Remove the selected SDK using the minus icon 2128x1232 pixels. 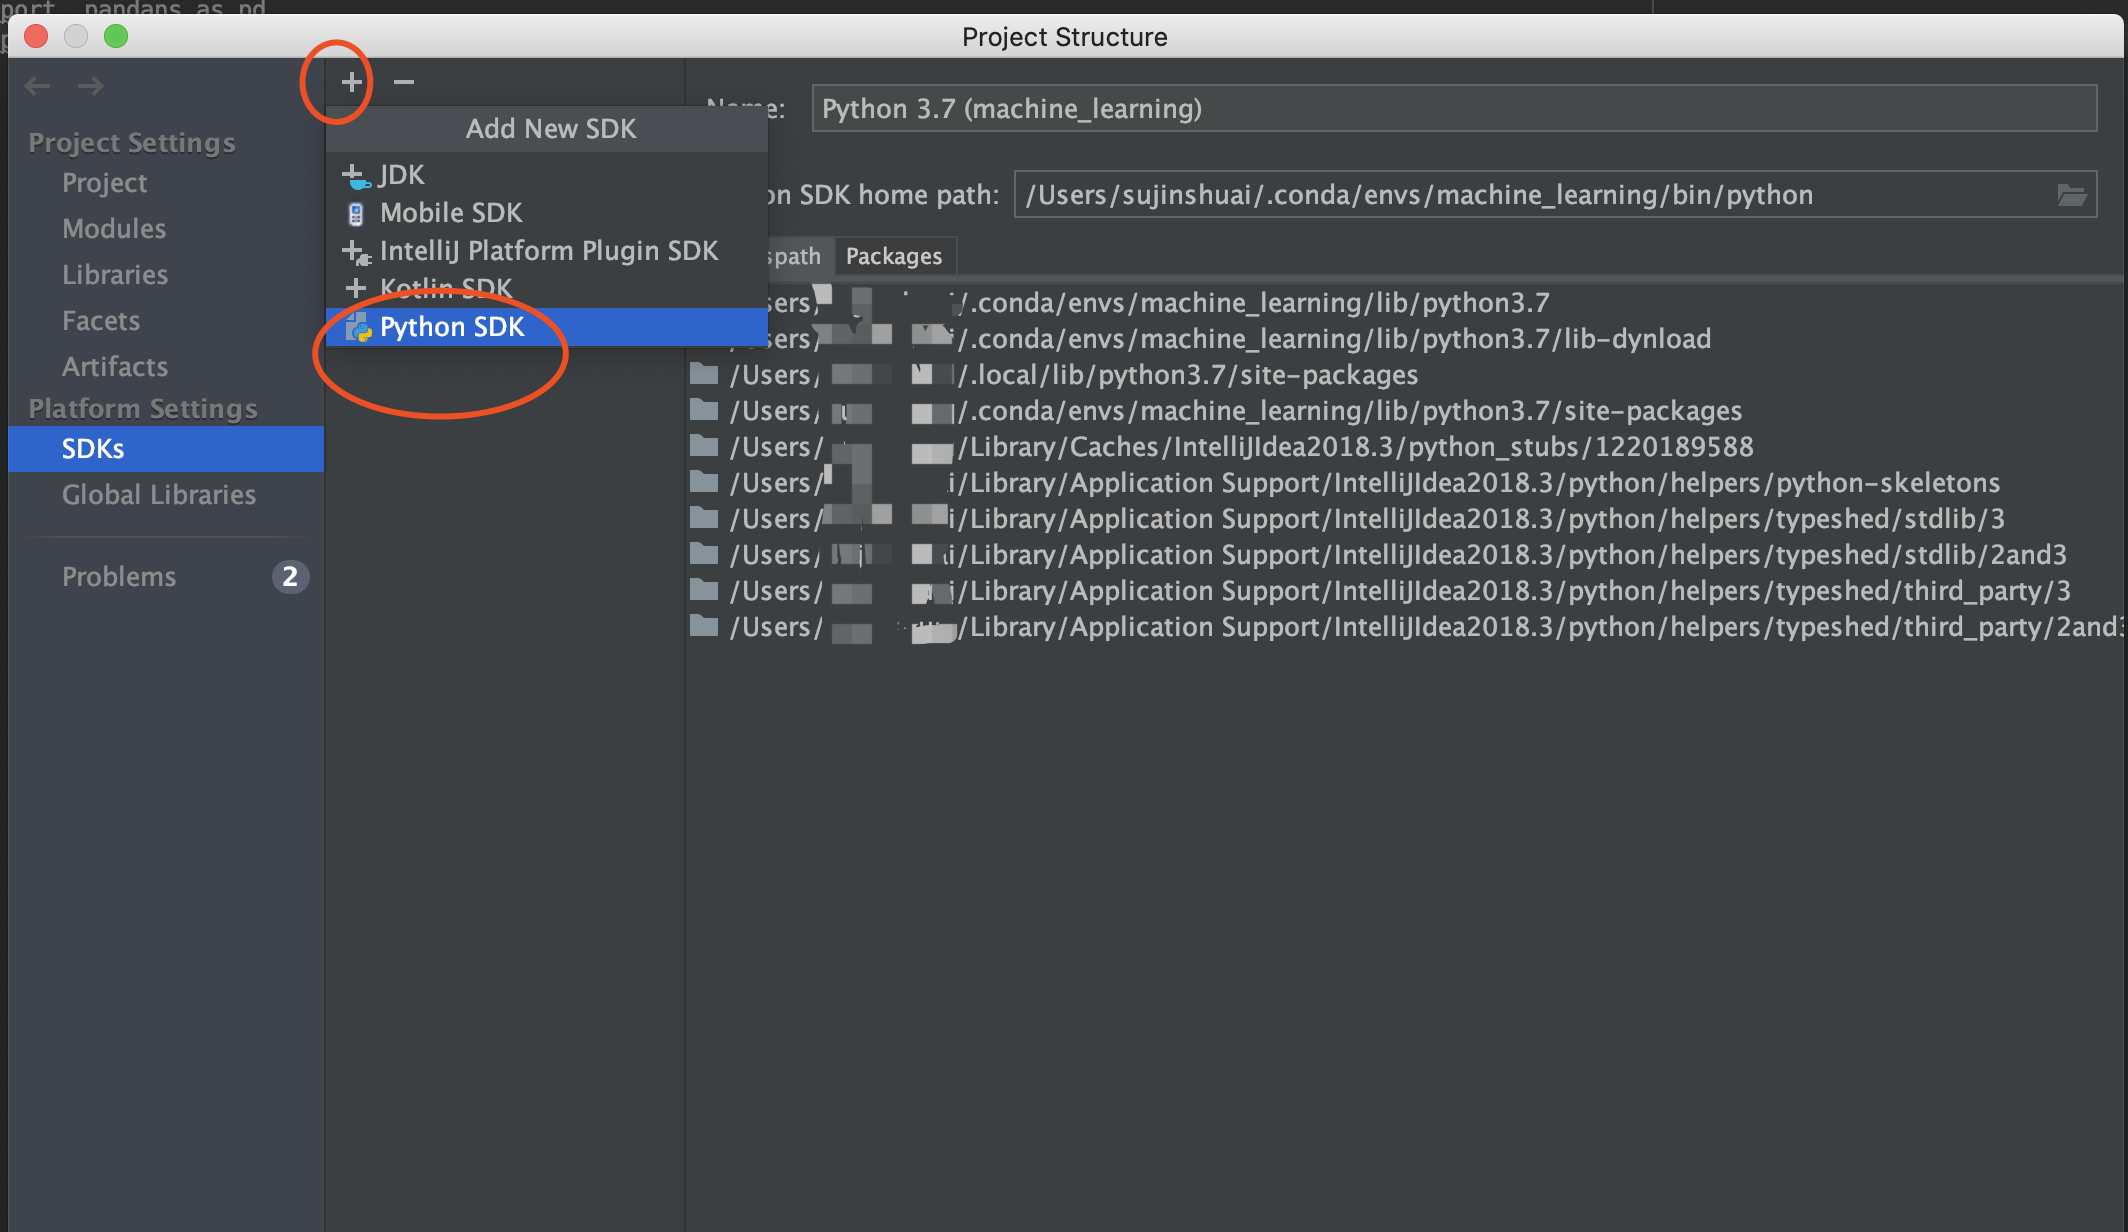(403, 82)
